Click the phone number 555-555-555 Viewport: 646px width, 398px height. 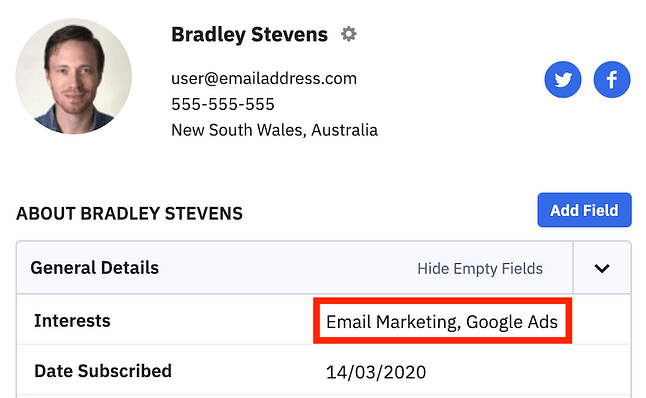click(223, 104)
